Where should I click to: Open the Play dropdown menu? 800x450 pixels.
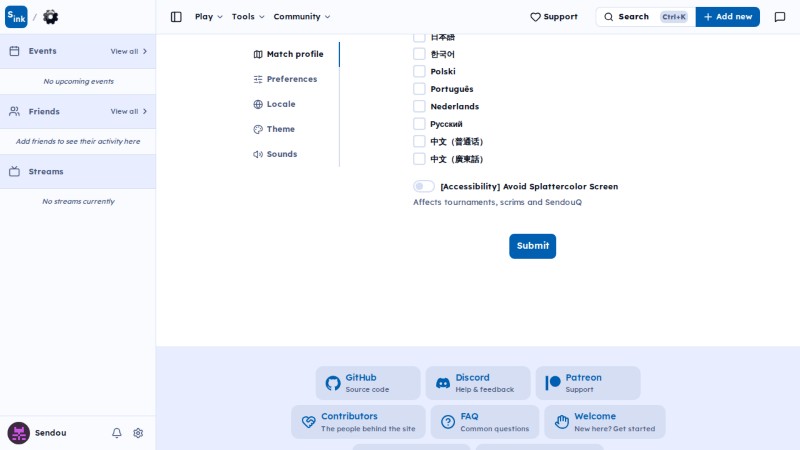[x=209, y=17]
